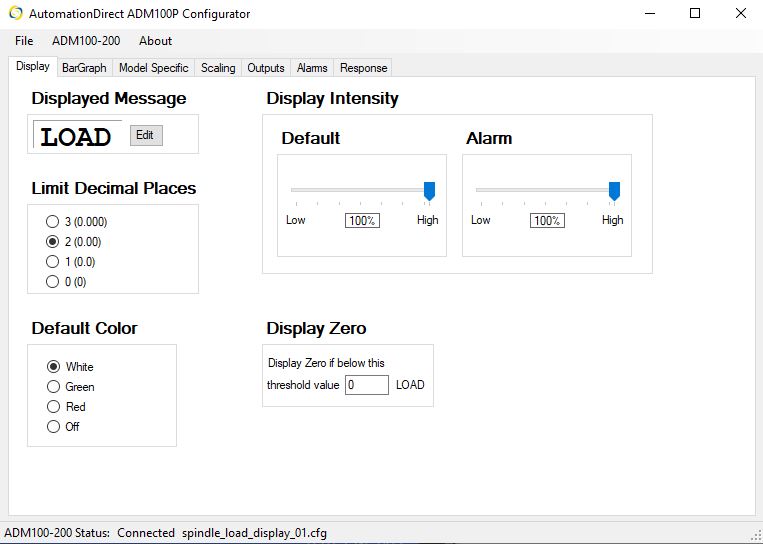Image resolution: width=763 pixels, height=544 pixels.
Task: Open the Outputs tab
Action: coord(266,68)
